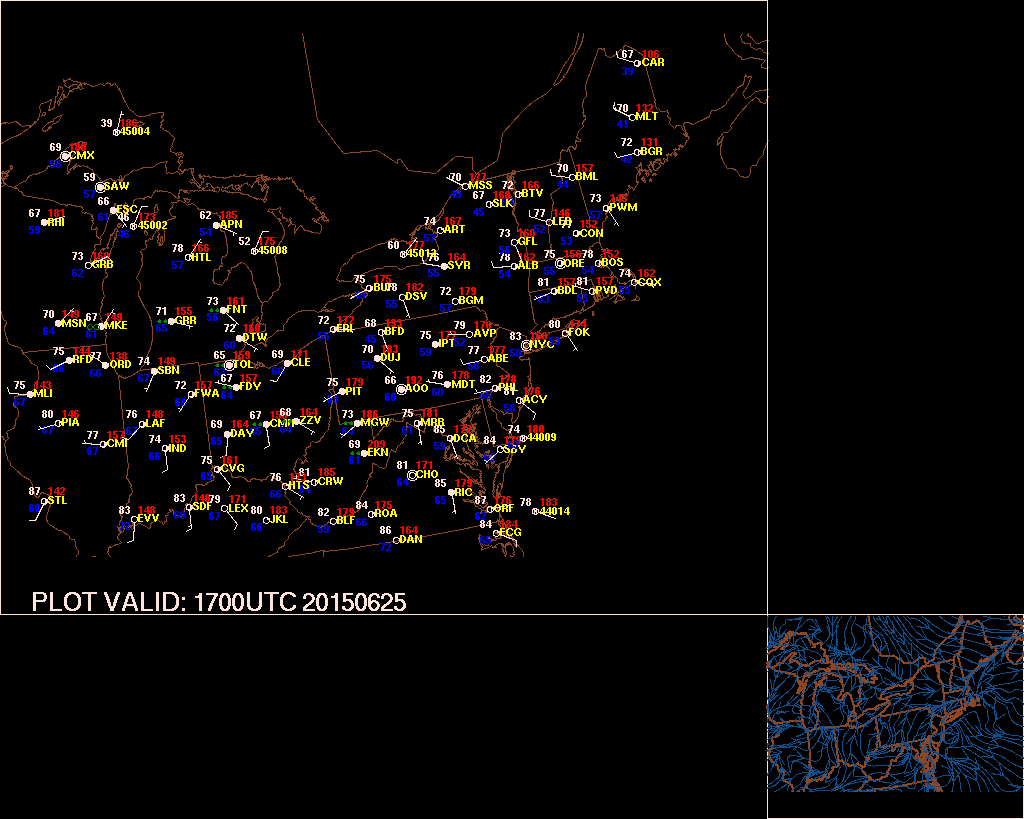Click the PLOT VALID: 1700UTC 20150625 caption
The image size is (1024, 819).
tap(219, 602)
